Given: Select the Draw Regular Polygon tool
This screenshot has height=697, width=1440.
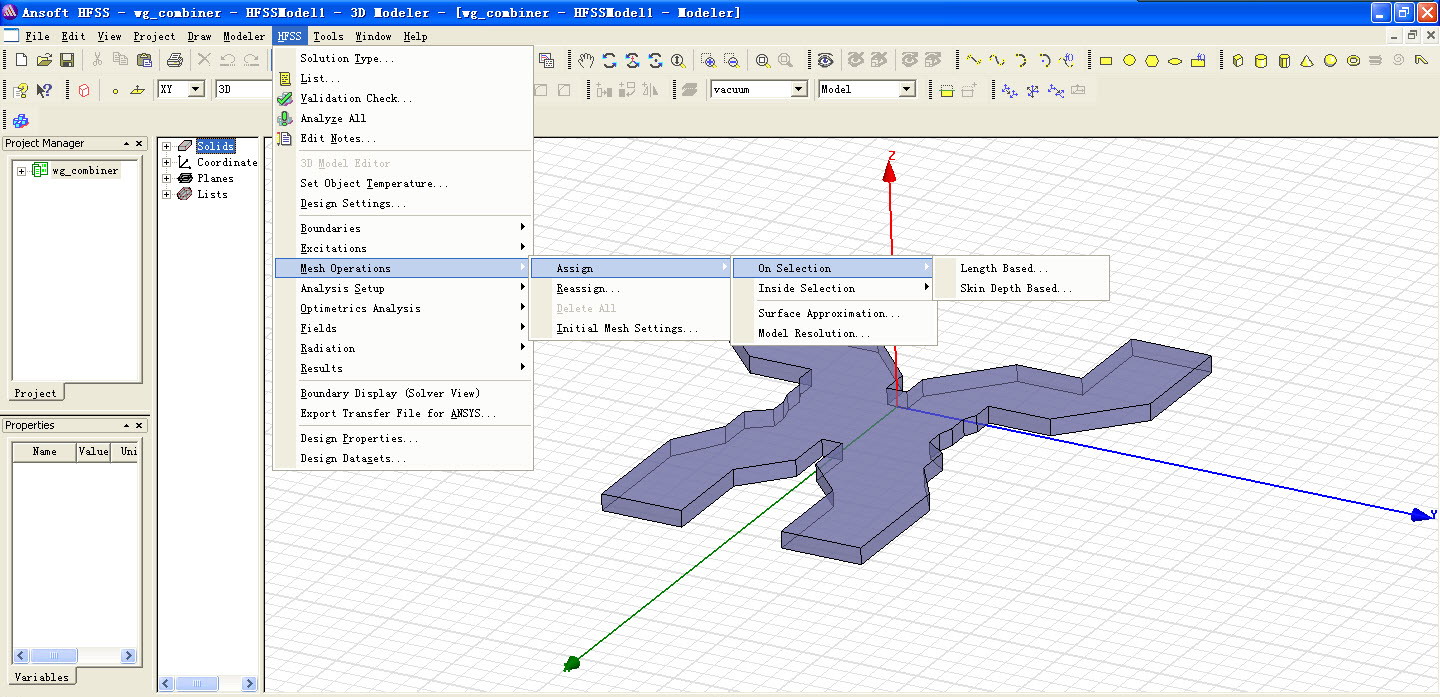Looking at the screenshot, I should pyautogui.click(x=1152, y=60).
